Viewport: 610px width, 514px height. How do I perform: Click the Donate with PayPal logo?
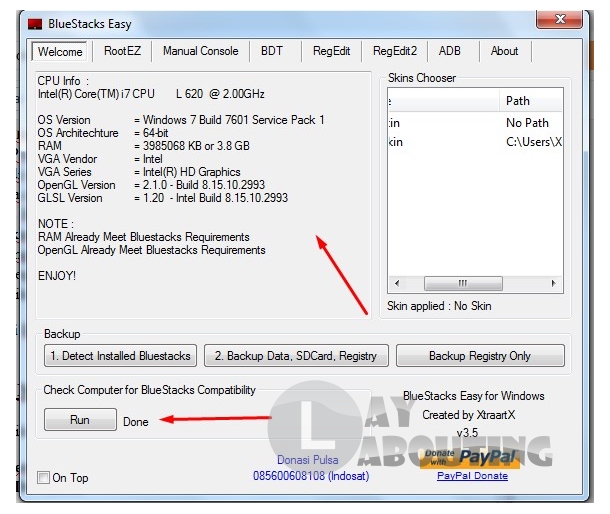pos(470,458)
